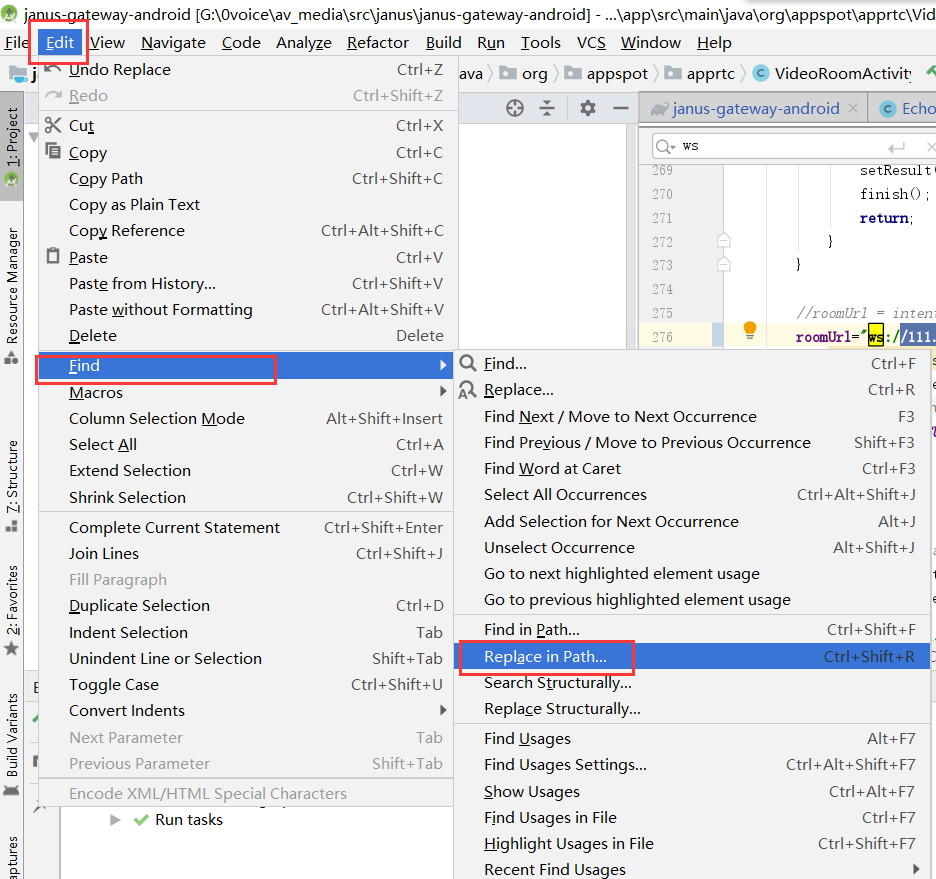936x879 pixels.
Task: Open the Run menu
Action: pyautogui.click(x=491, y=42)
